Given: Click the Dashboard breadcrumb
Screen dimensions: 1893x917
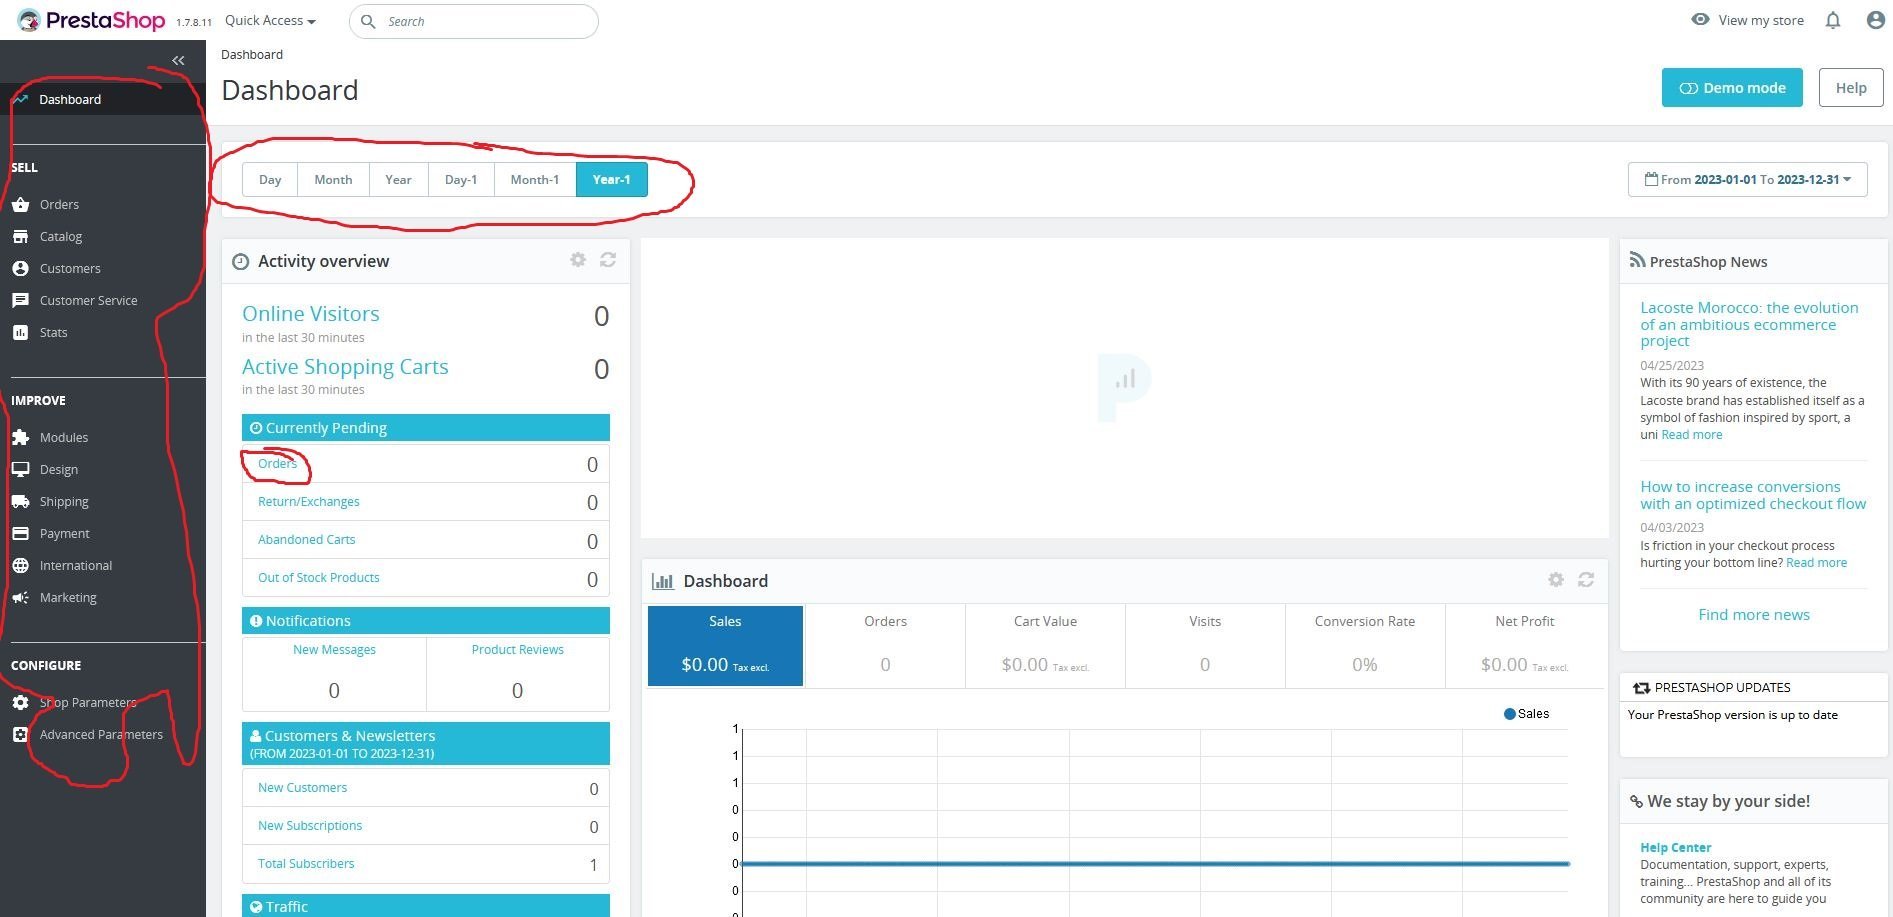Looking at the screenshot, I should 252,55.
